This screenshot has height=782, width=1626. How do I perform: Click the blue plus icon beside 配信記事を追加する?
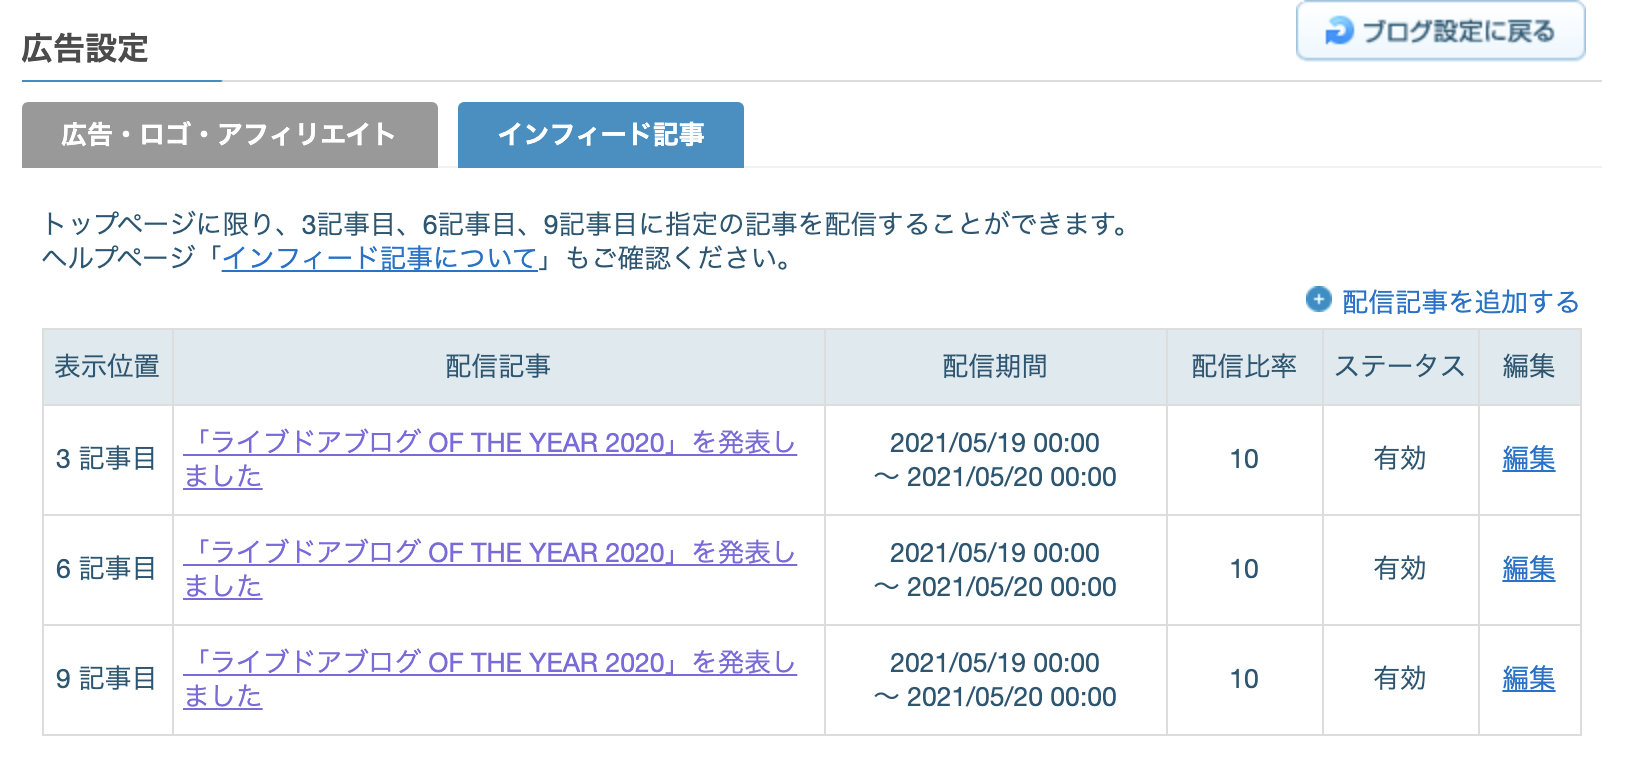click(1319, 299)
